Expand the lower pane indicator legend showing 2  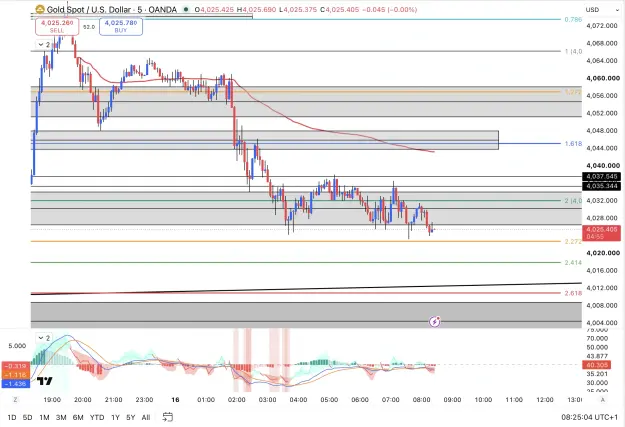tap(44, 338)
